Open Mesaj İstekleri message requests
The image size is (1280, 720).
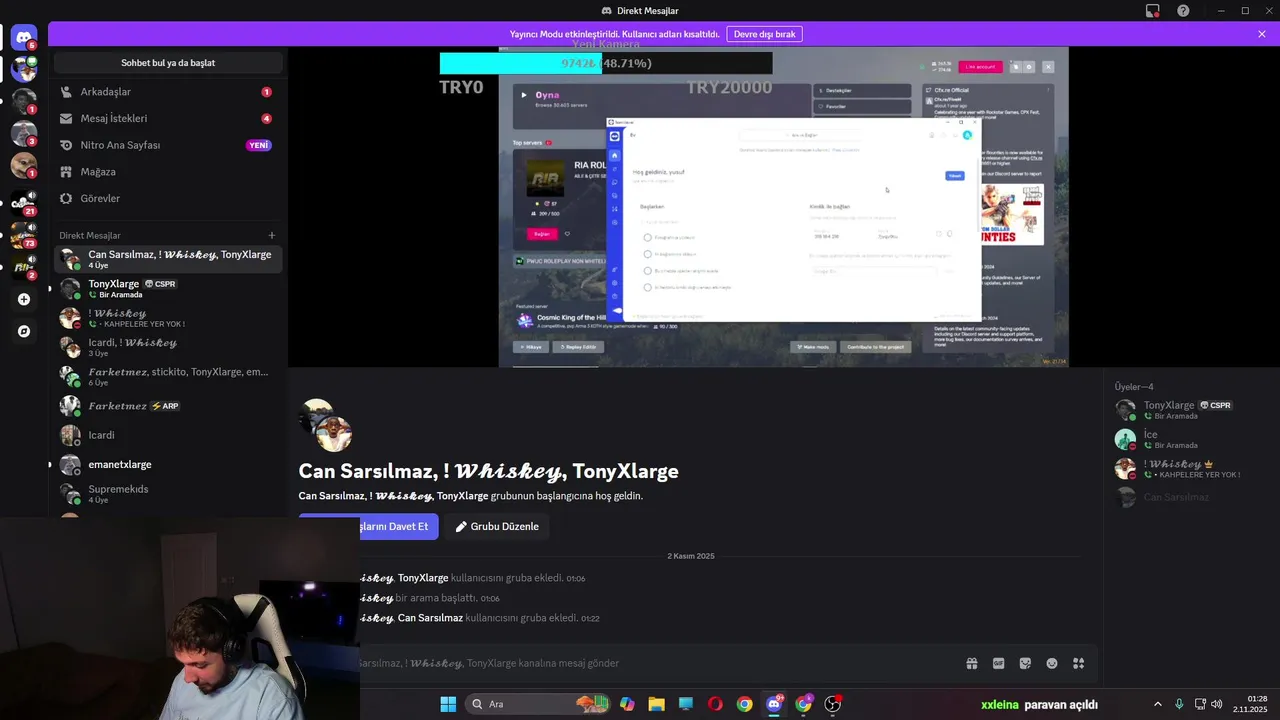(x=168, y=118)
